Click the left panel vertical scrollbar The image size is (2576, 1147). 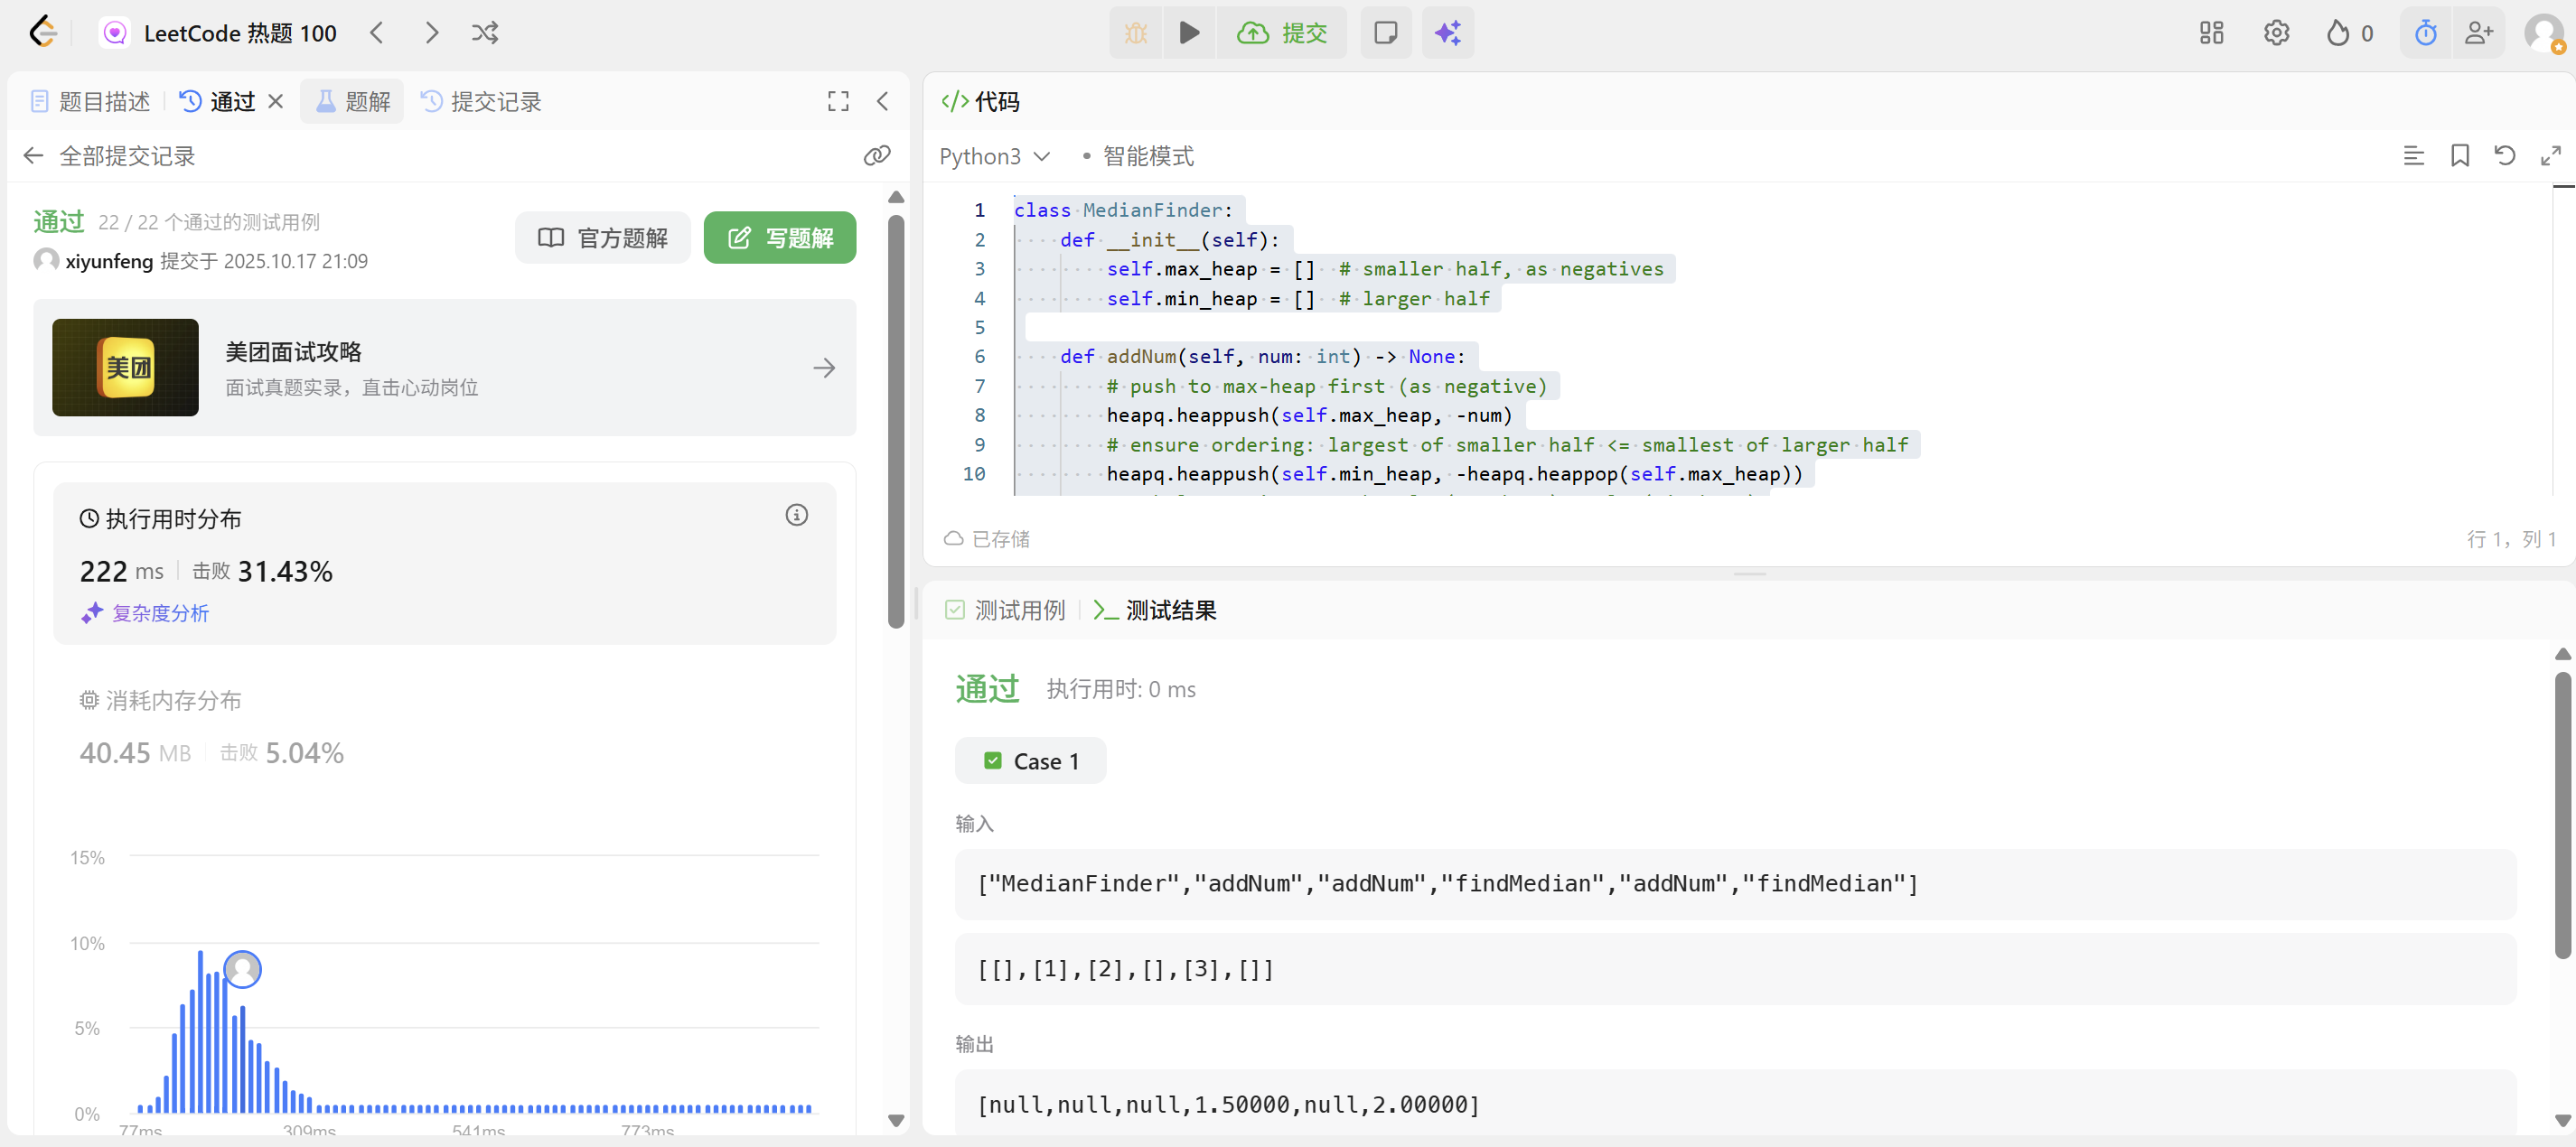(896, 420)
